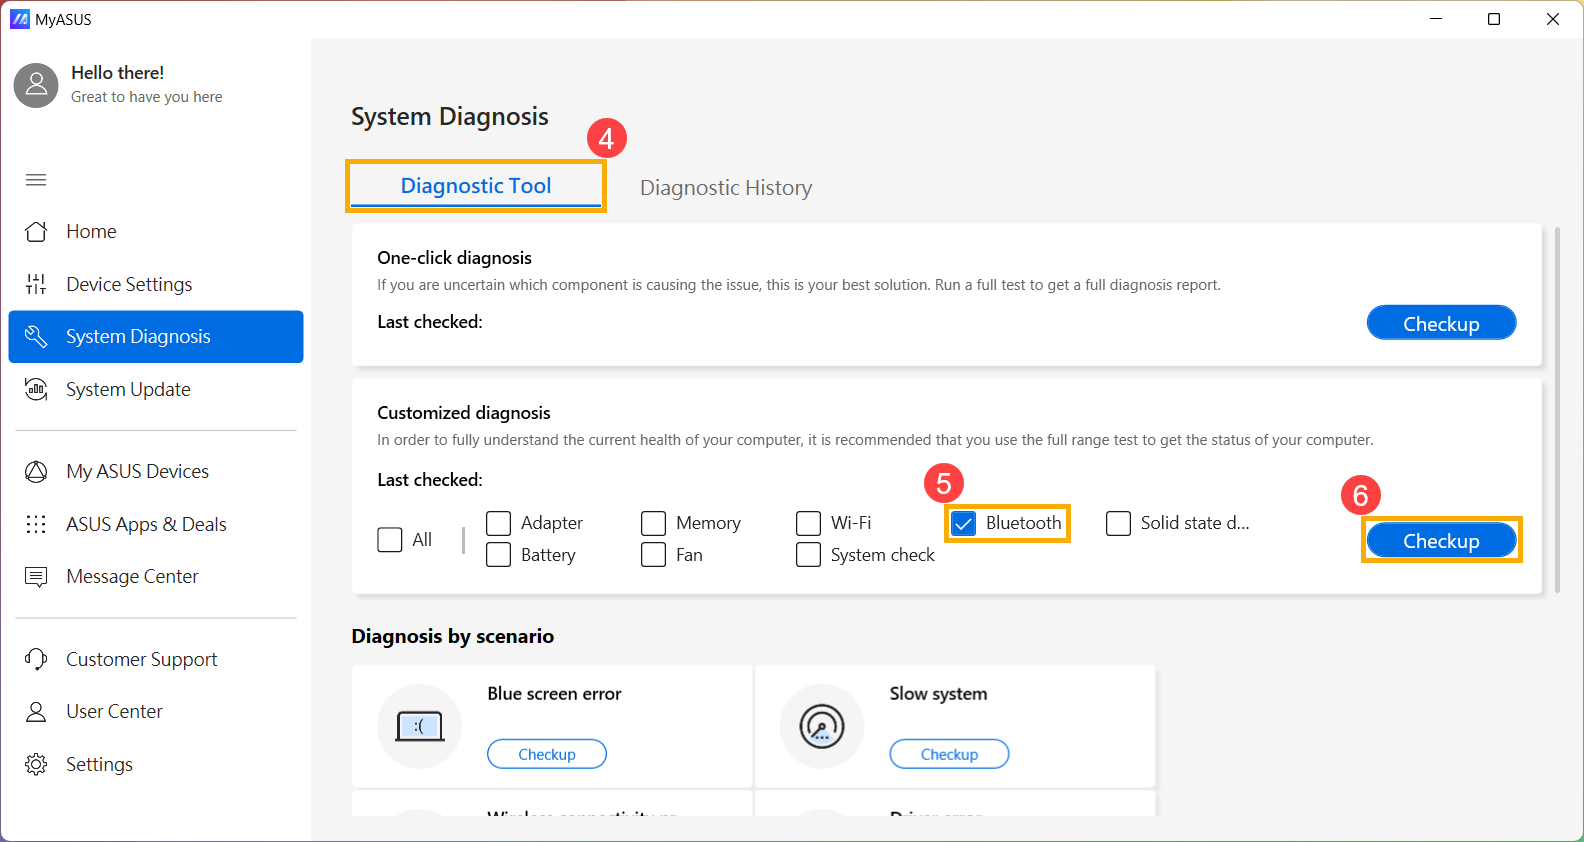Click the Message Center icon
Screen dimensions: 1584x842
pos(36,576)
